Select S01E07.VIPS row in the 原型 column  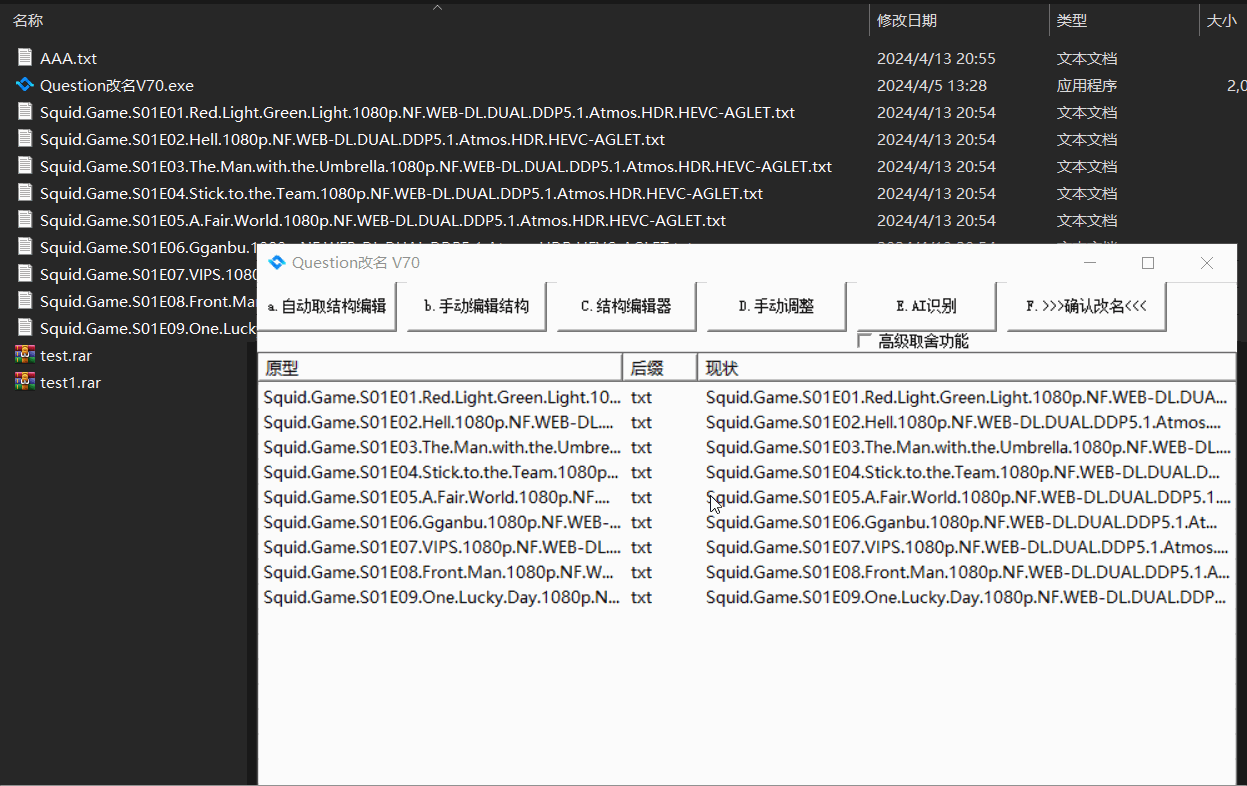tap(442, 547)
